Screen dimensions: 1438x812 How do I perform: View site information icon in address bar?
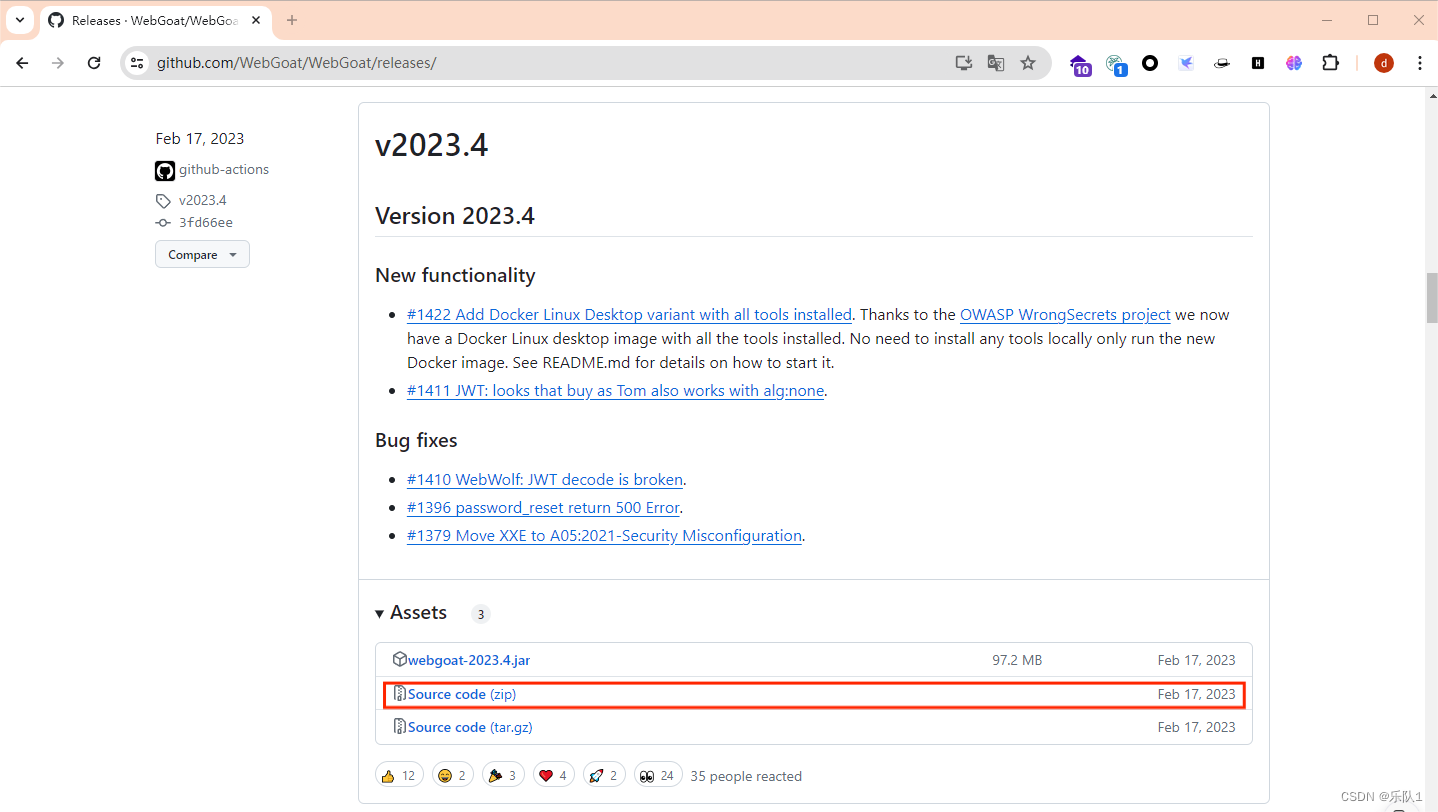(x=138, y=63)
